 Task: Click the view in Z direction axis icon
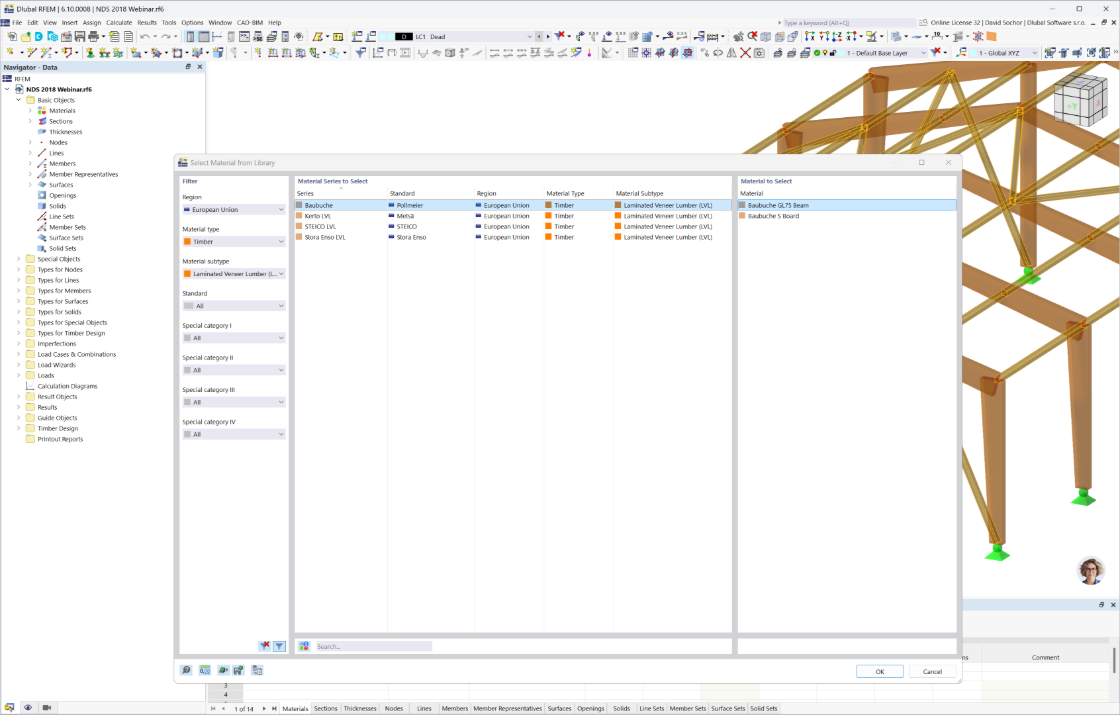pos(837,36)
